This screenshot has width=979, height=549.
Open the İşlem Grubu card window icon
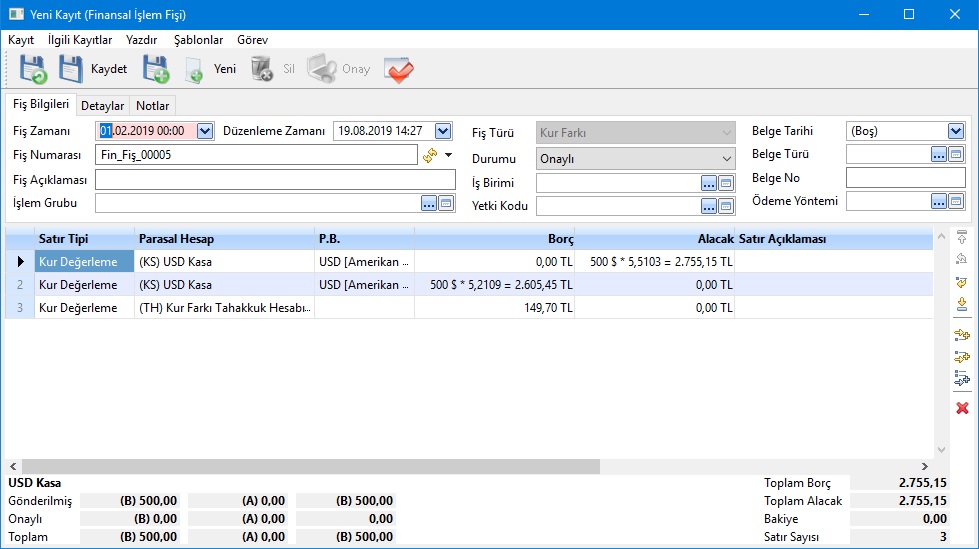click(x=446, y=204)
